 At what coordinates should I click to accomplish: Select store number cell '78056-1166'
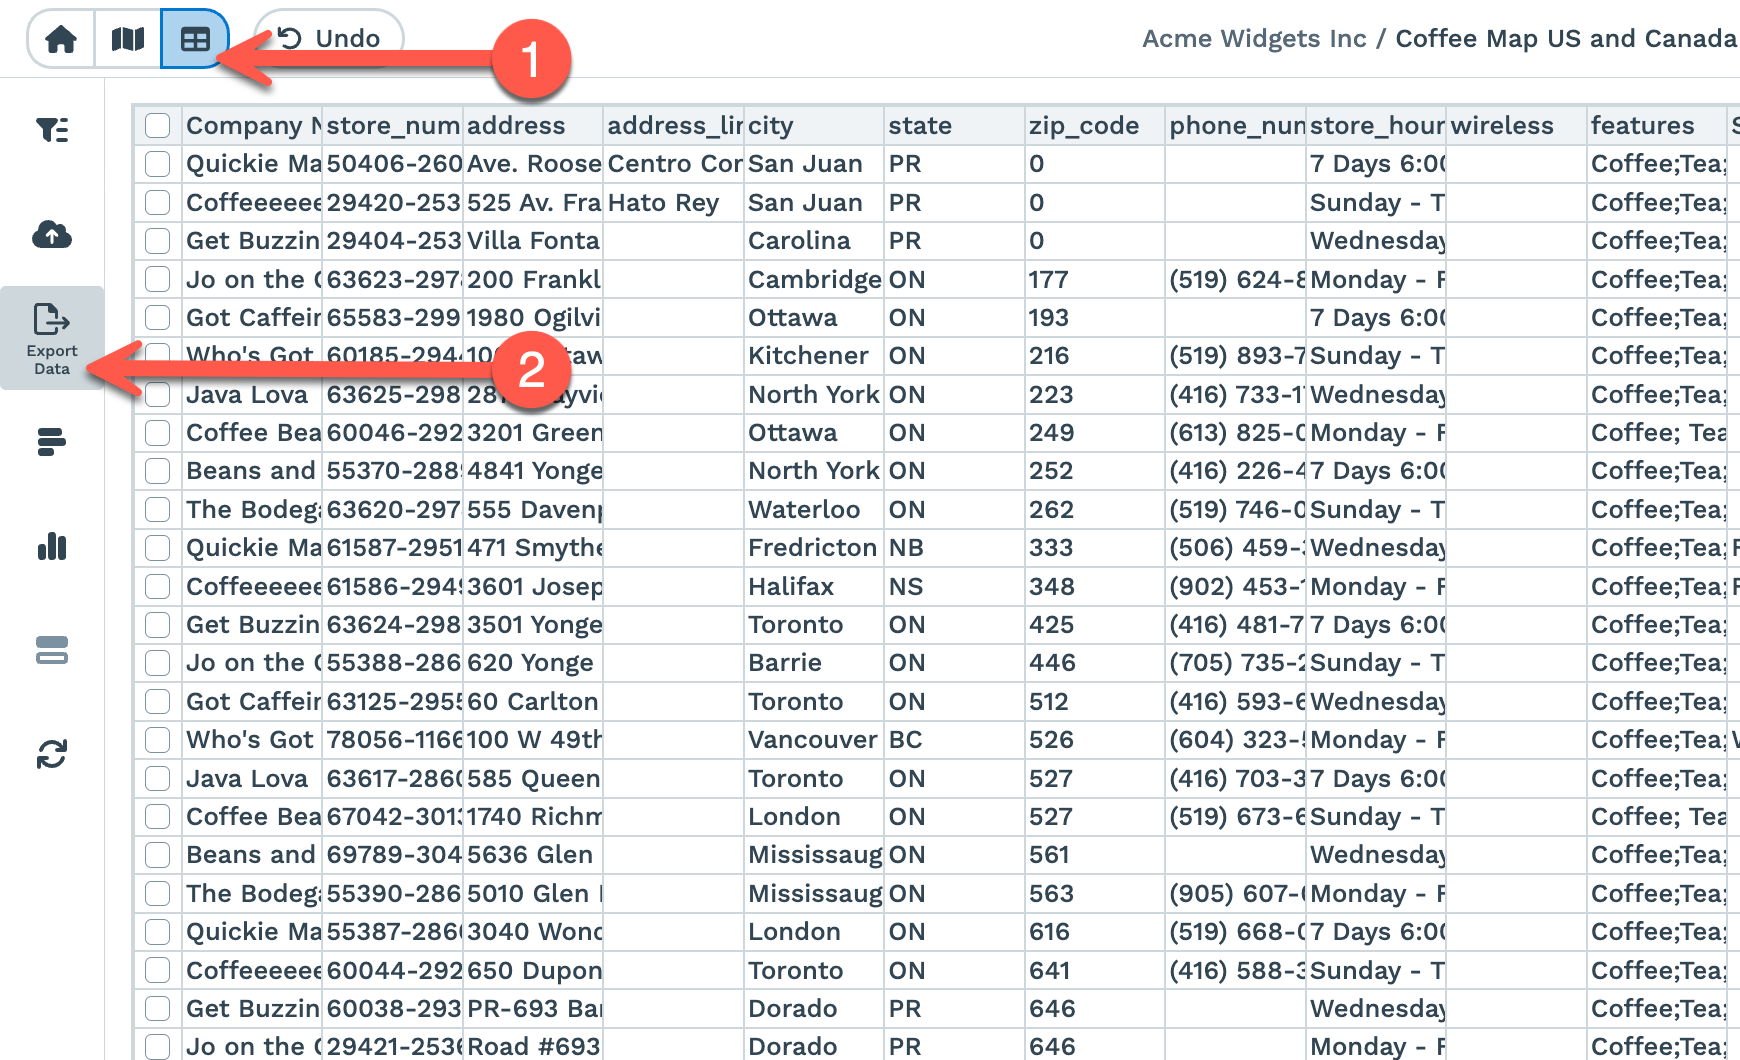click(x=393, y=740)
